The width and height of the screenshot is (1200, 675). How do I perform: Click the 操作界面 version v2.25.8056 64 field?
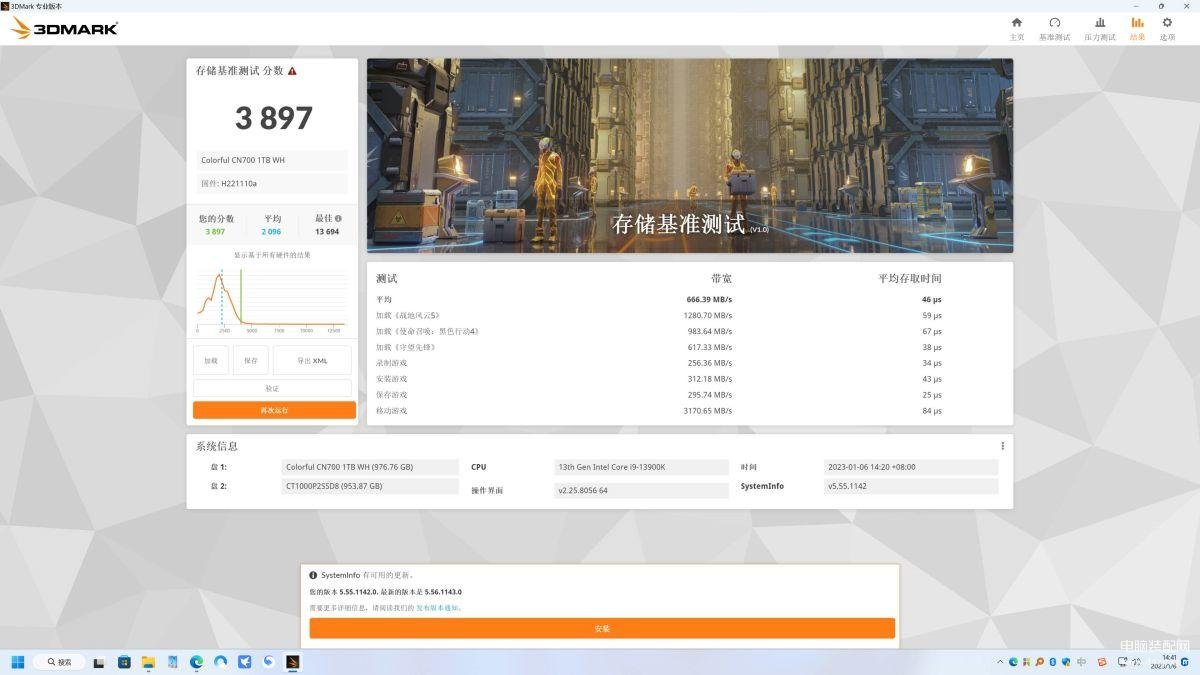tap(642, 490)
